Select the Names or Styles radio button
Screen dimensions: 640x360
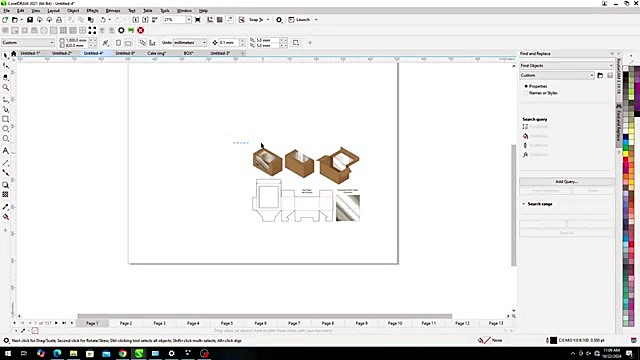click(x=526, y=93)
